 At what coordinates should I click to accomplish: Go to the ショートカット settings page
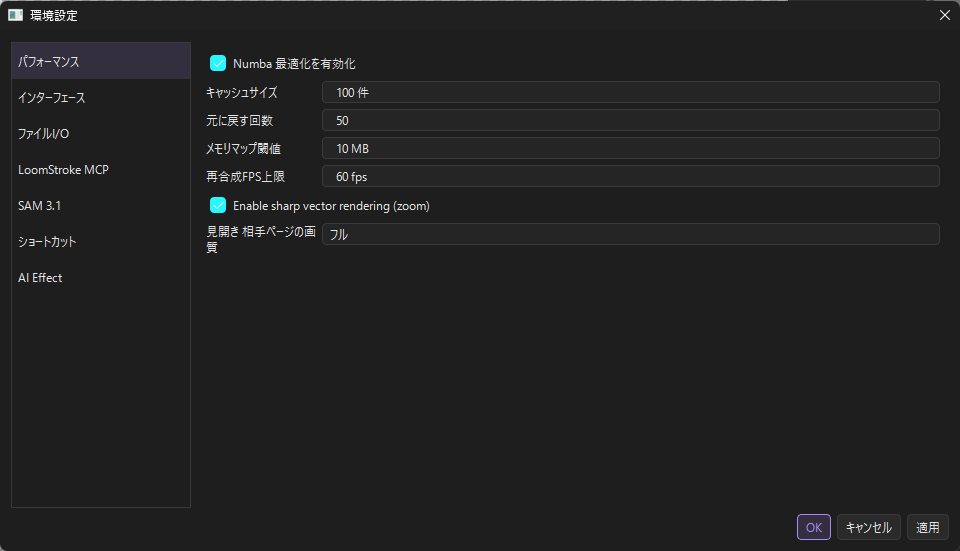coord(101,242)
